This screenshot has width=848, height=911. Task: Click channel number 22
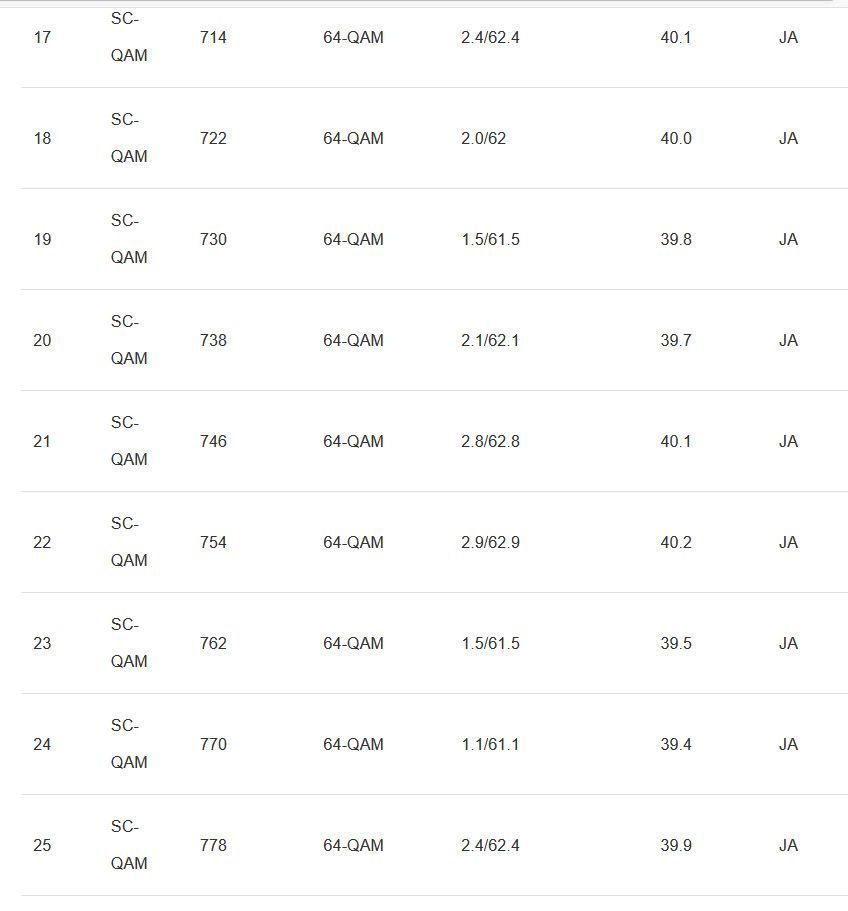[x=42, y=543]
